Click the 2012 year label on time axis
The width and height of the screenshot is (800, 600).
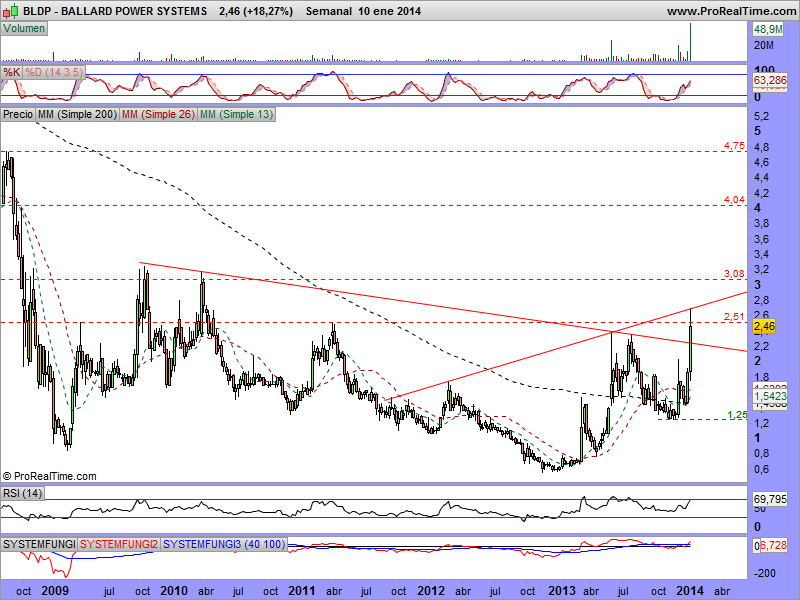[x=431, y=591]
